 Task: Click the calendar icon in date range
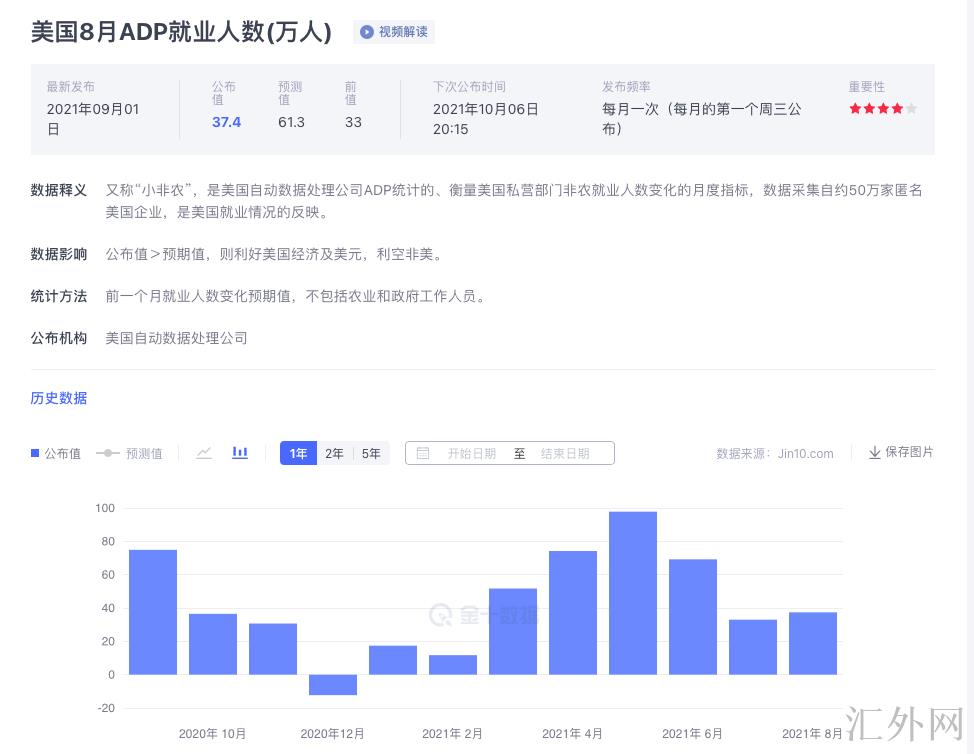click(x=423, y=453)
